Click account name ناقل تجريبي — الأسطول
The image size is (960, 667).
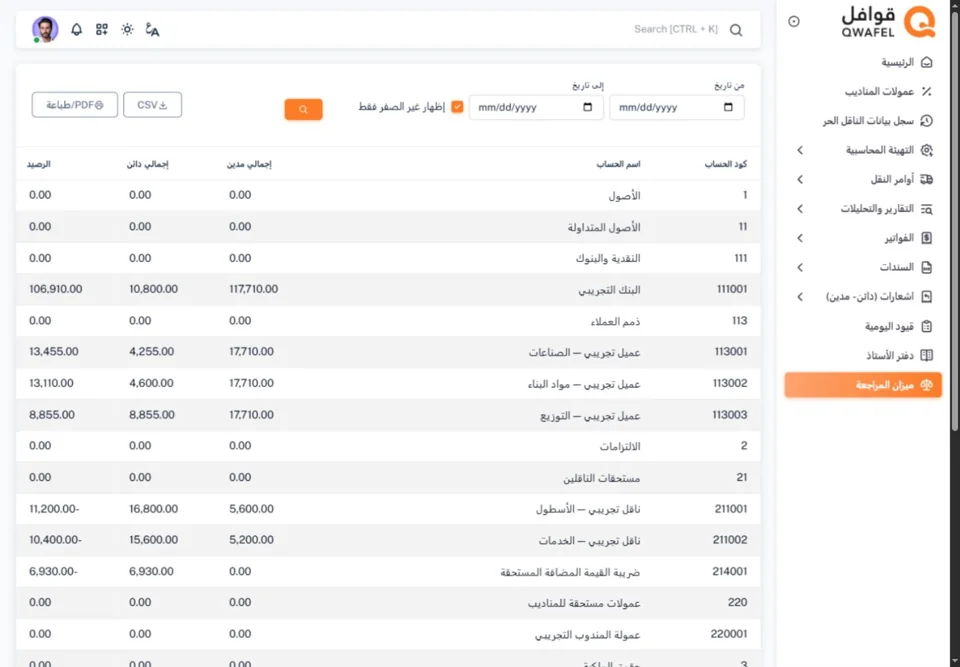pos(588,510)
